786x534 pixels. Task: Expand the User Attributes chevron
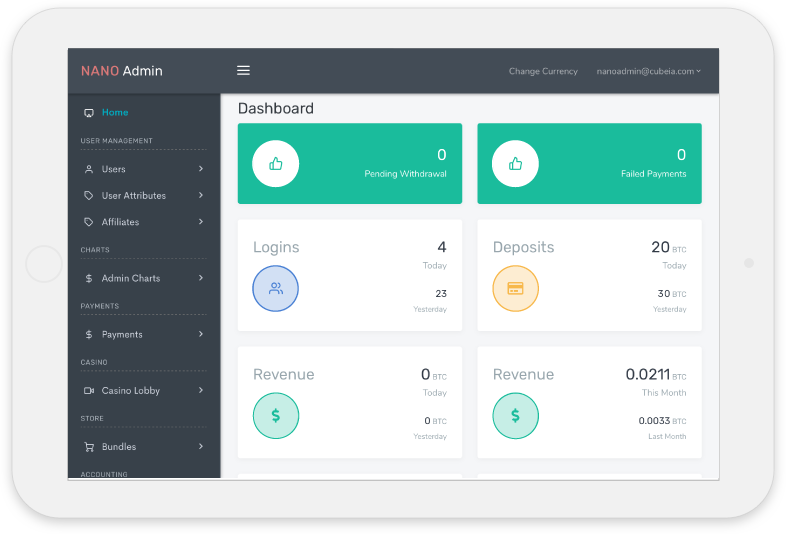point(201,195)
